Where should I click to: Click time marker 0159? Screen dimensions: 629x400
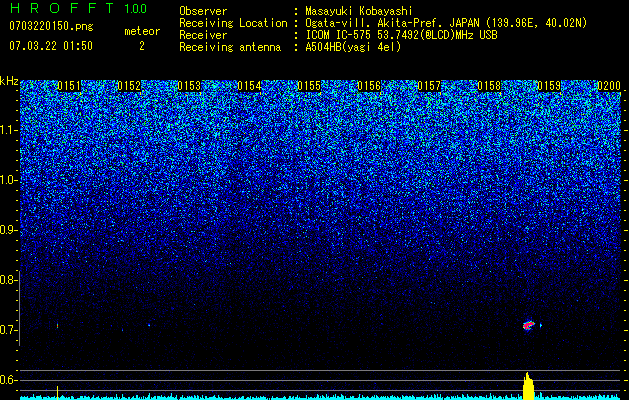click(549, 86)
